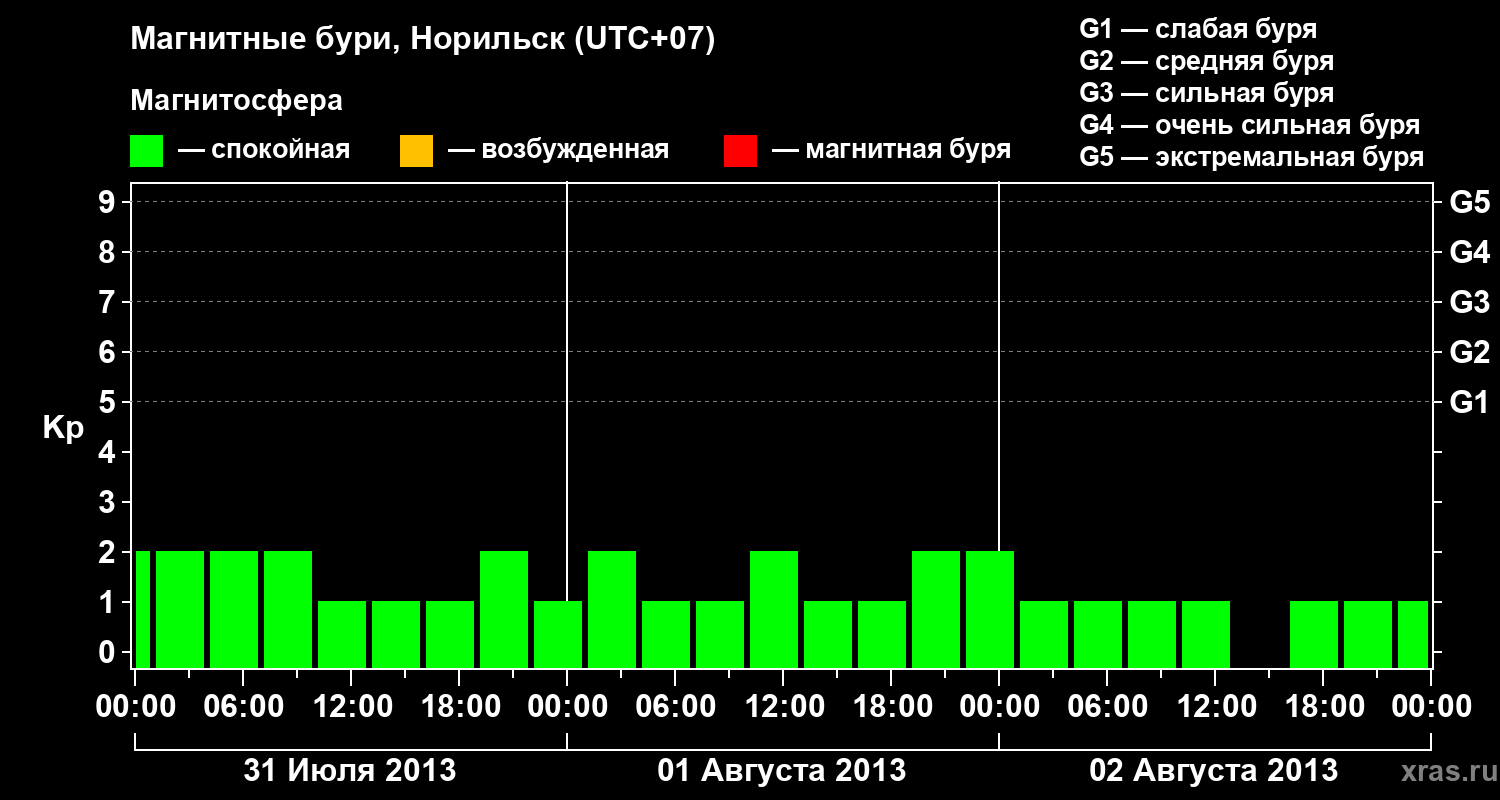Click '12:00' time label above 31 Июля 2013

pos(351,707)
